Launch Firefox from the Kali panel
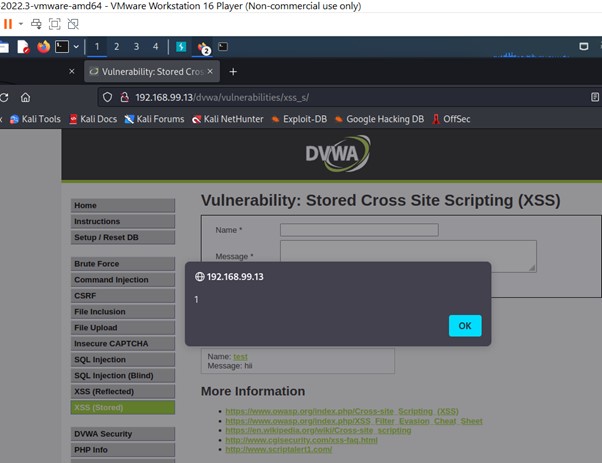Viewport: 602px width, 463px height. pyautogui.click(x=43, y=47)
